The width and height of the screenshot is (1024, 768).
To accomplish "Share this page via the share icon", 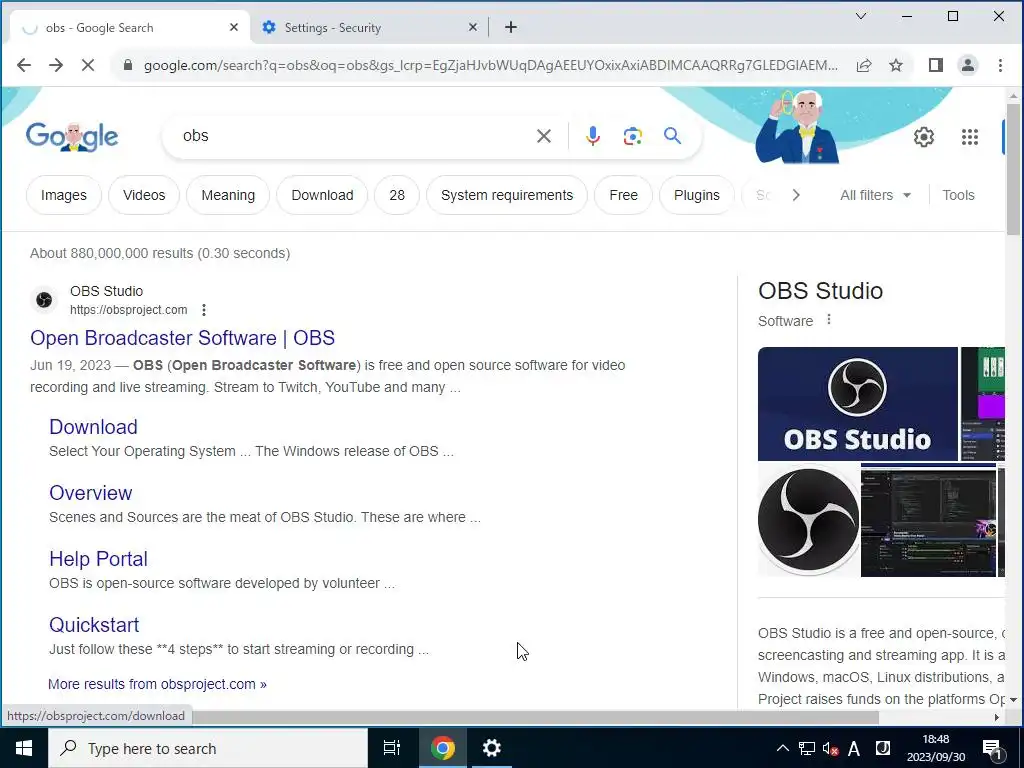I will 864,65.
